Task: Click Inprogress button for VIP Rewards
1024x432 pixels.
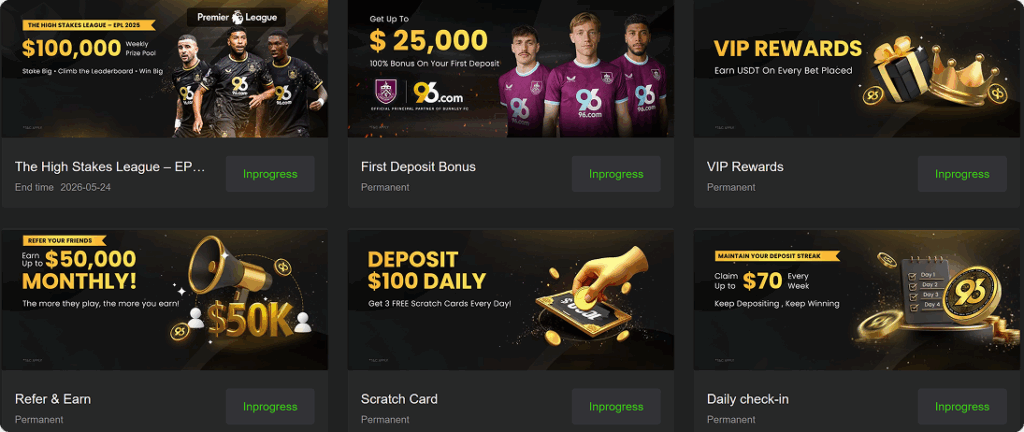Action: 962,174
